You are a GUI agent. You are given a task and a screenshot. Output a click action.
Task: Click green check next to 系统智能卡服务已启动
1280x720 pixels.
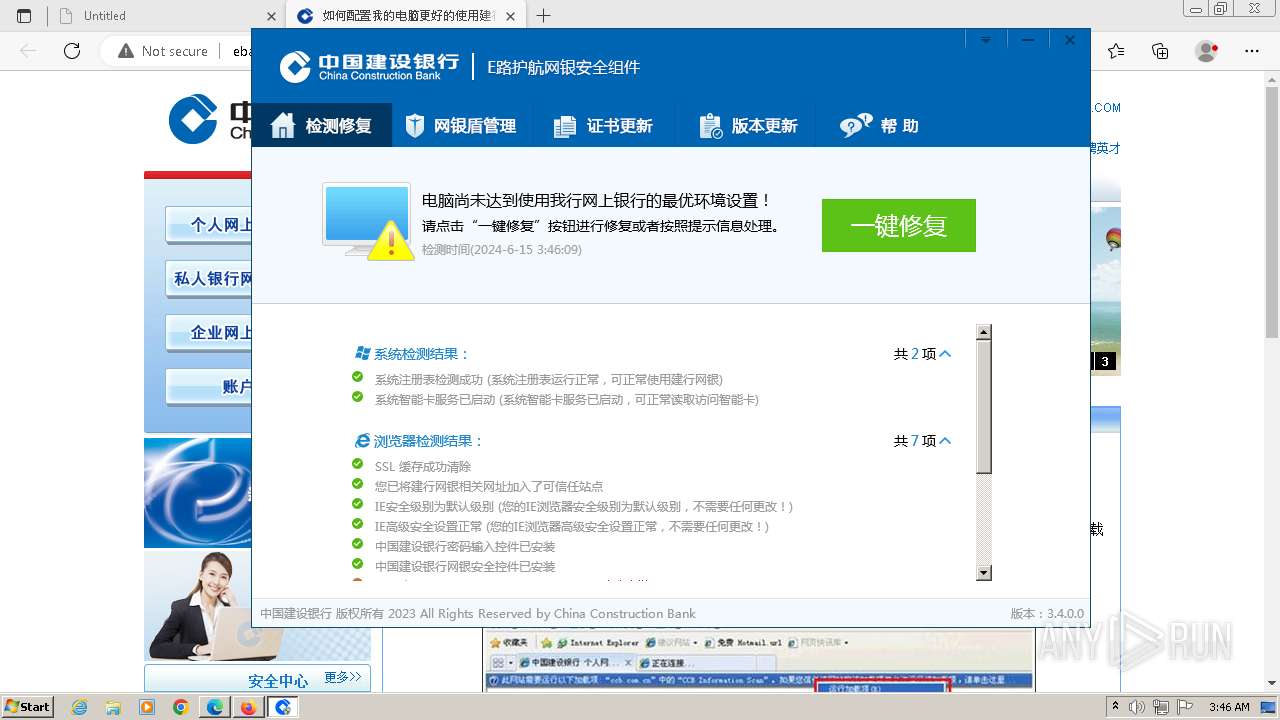point(358,397)
